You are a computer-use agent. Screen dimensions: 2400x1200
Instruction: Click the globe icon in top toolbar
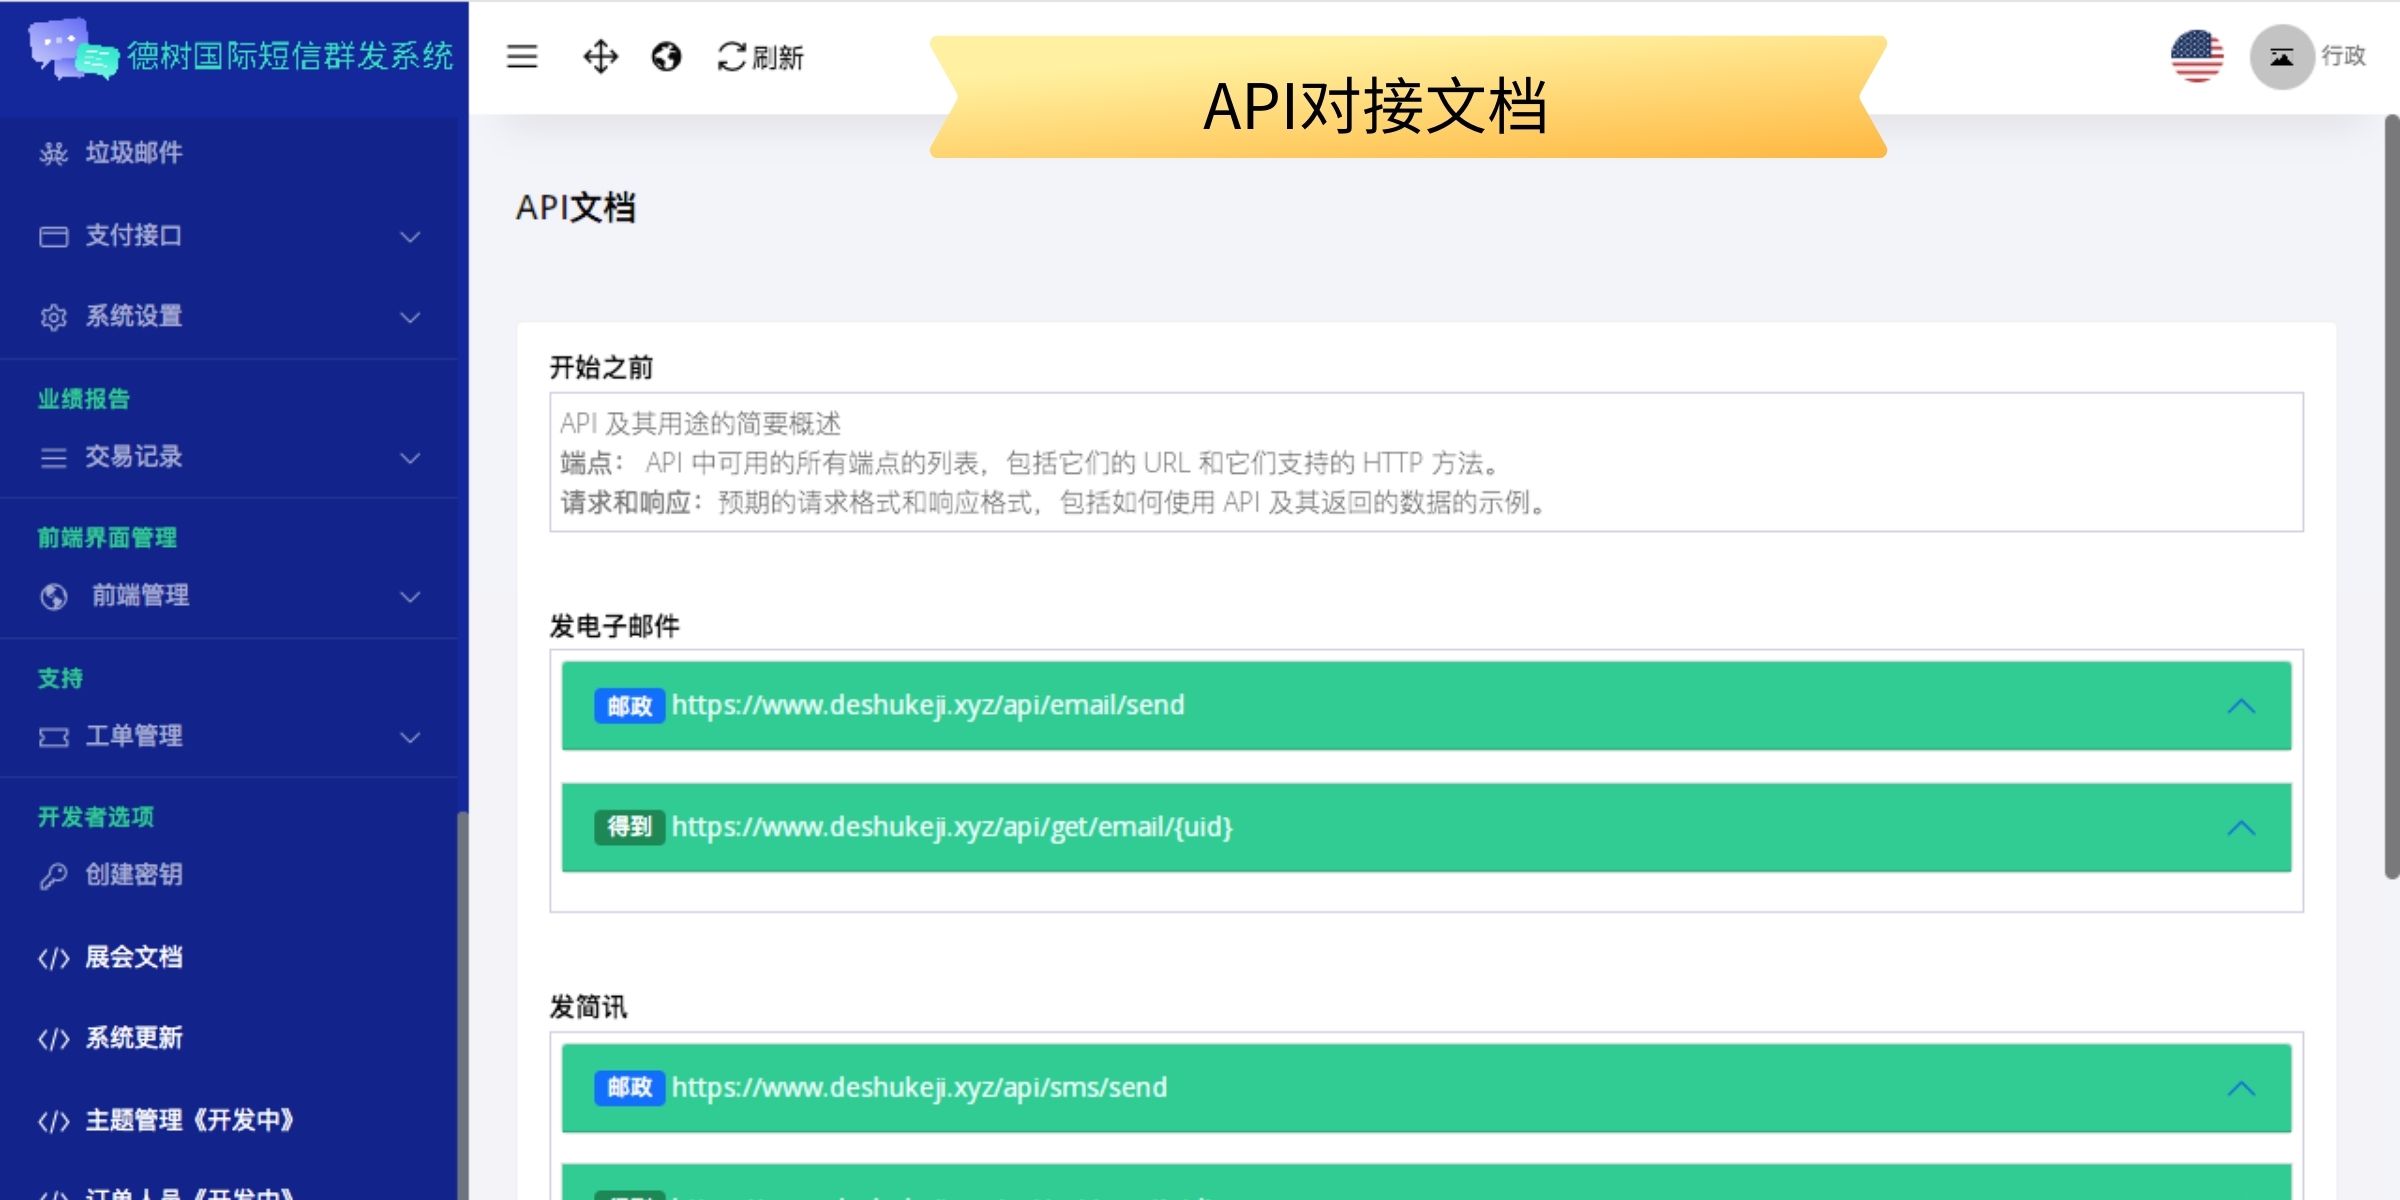tap(666, 57)
